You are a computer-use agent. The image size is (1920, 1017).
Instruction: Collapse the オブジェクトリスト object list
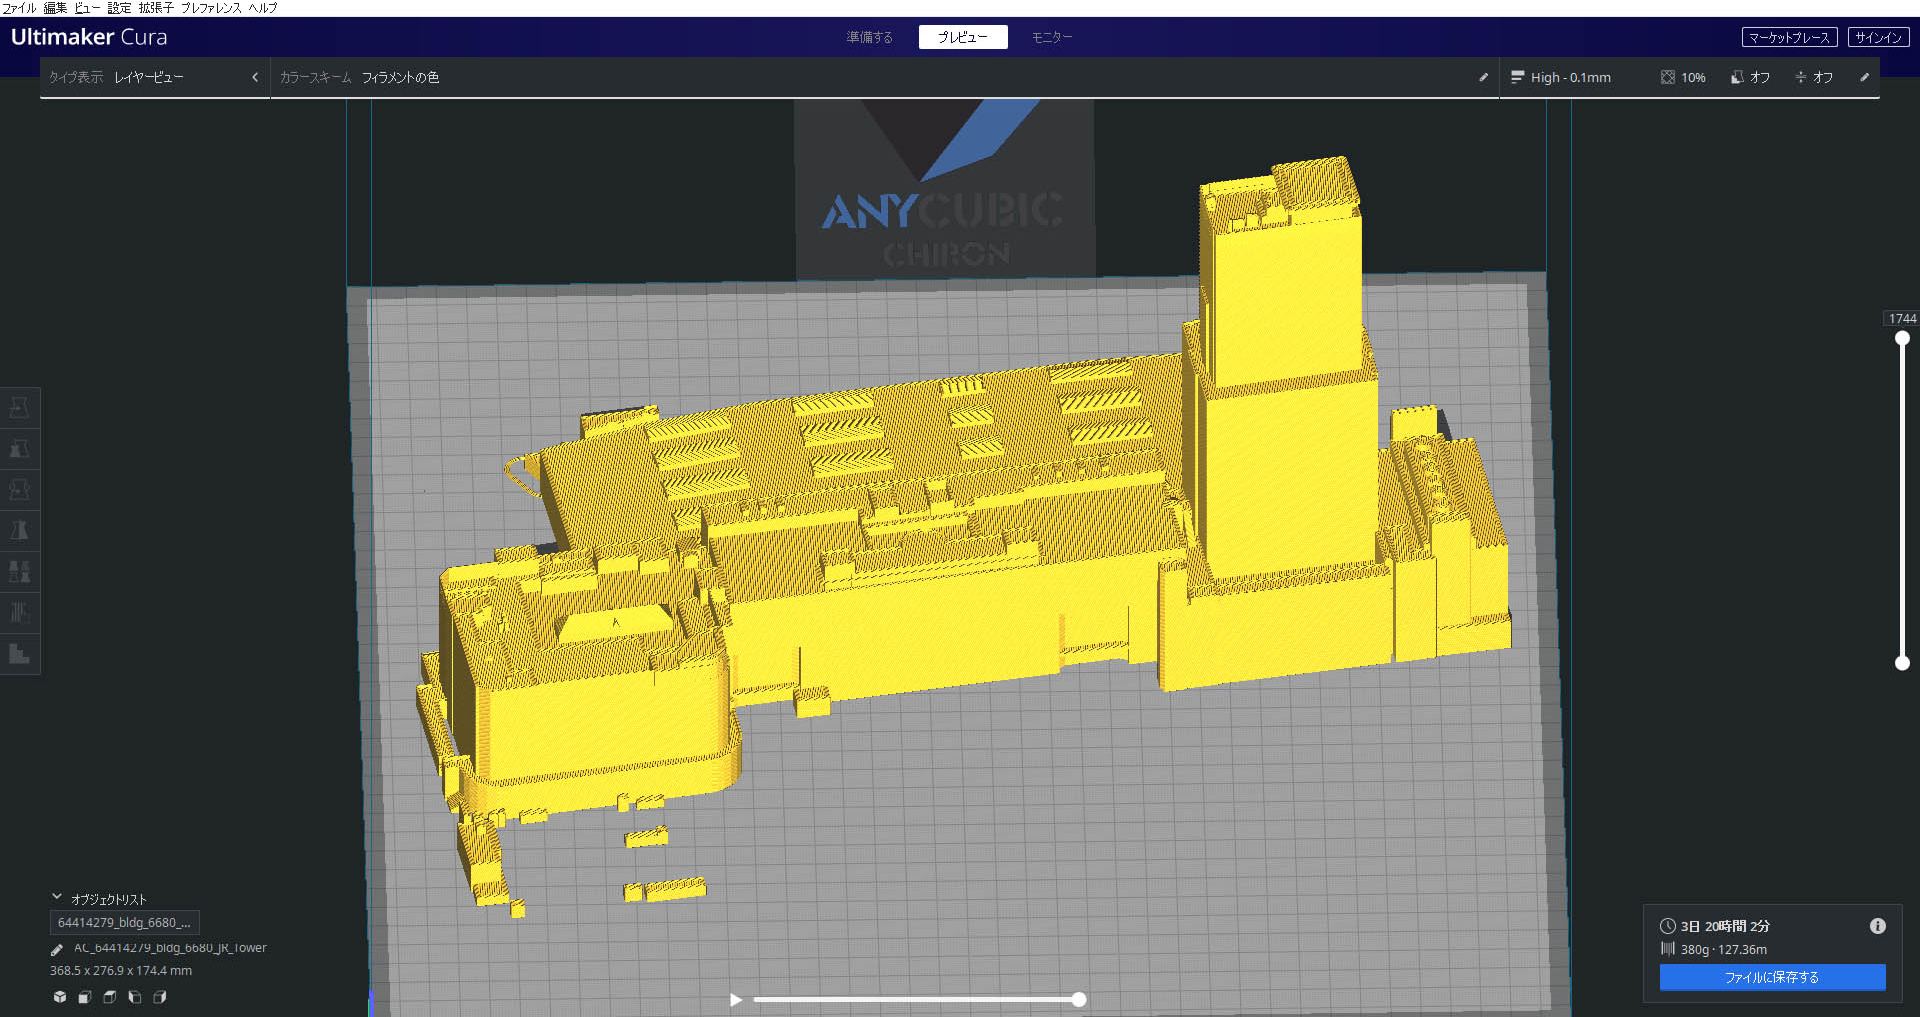[57, 898]
